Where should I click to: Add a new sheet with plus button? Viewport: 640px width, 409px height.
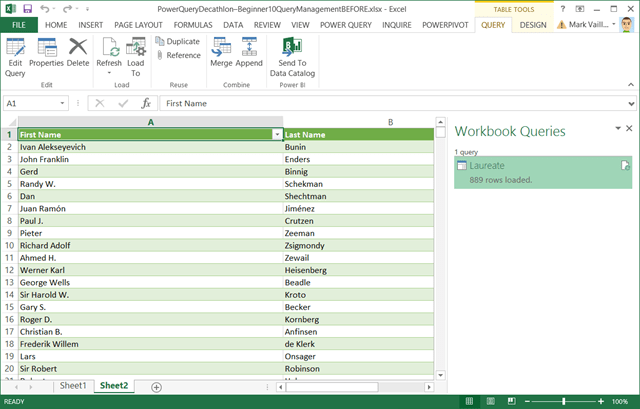tap(156, 386)
